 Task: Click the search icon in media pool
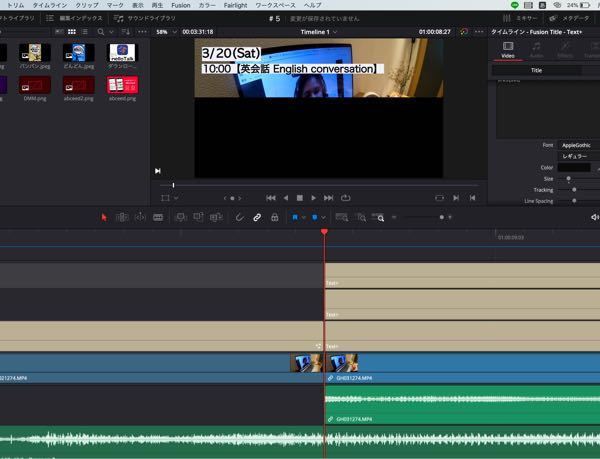[x=100, y=32]
